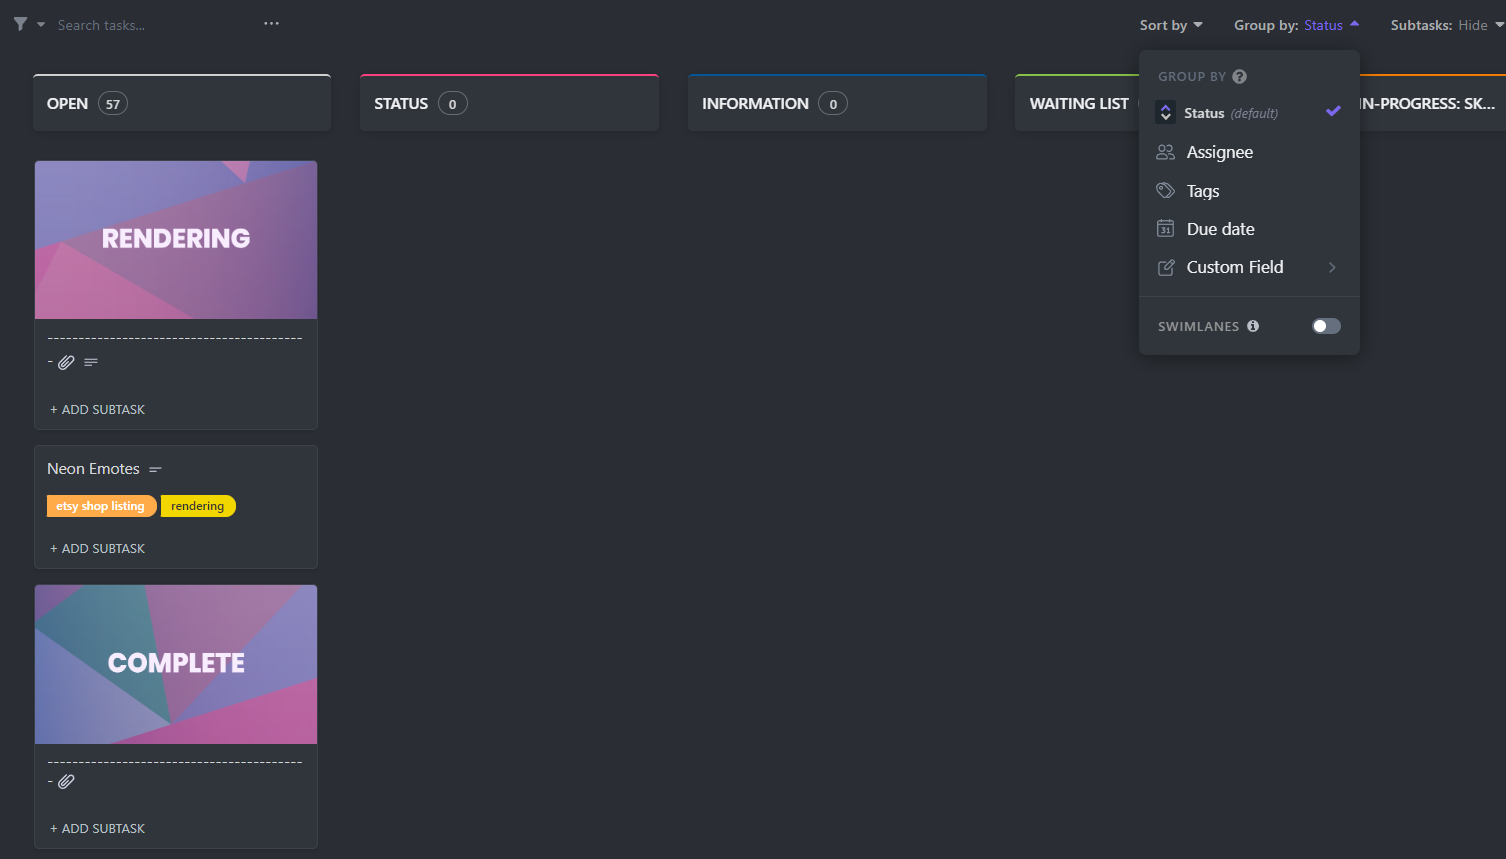Screen dimensions: 1506x859
Task: Click the yellow rendering tag
Action: pyautogui.click(x=198, y=507)
